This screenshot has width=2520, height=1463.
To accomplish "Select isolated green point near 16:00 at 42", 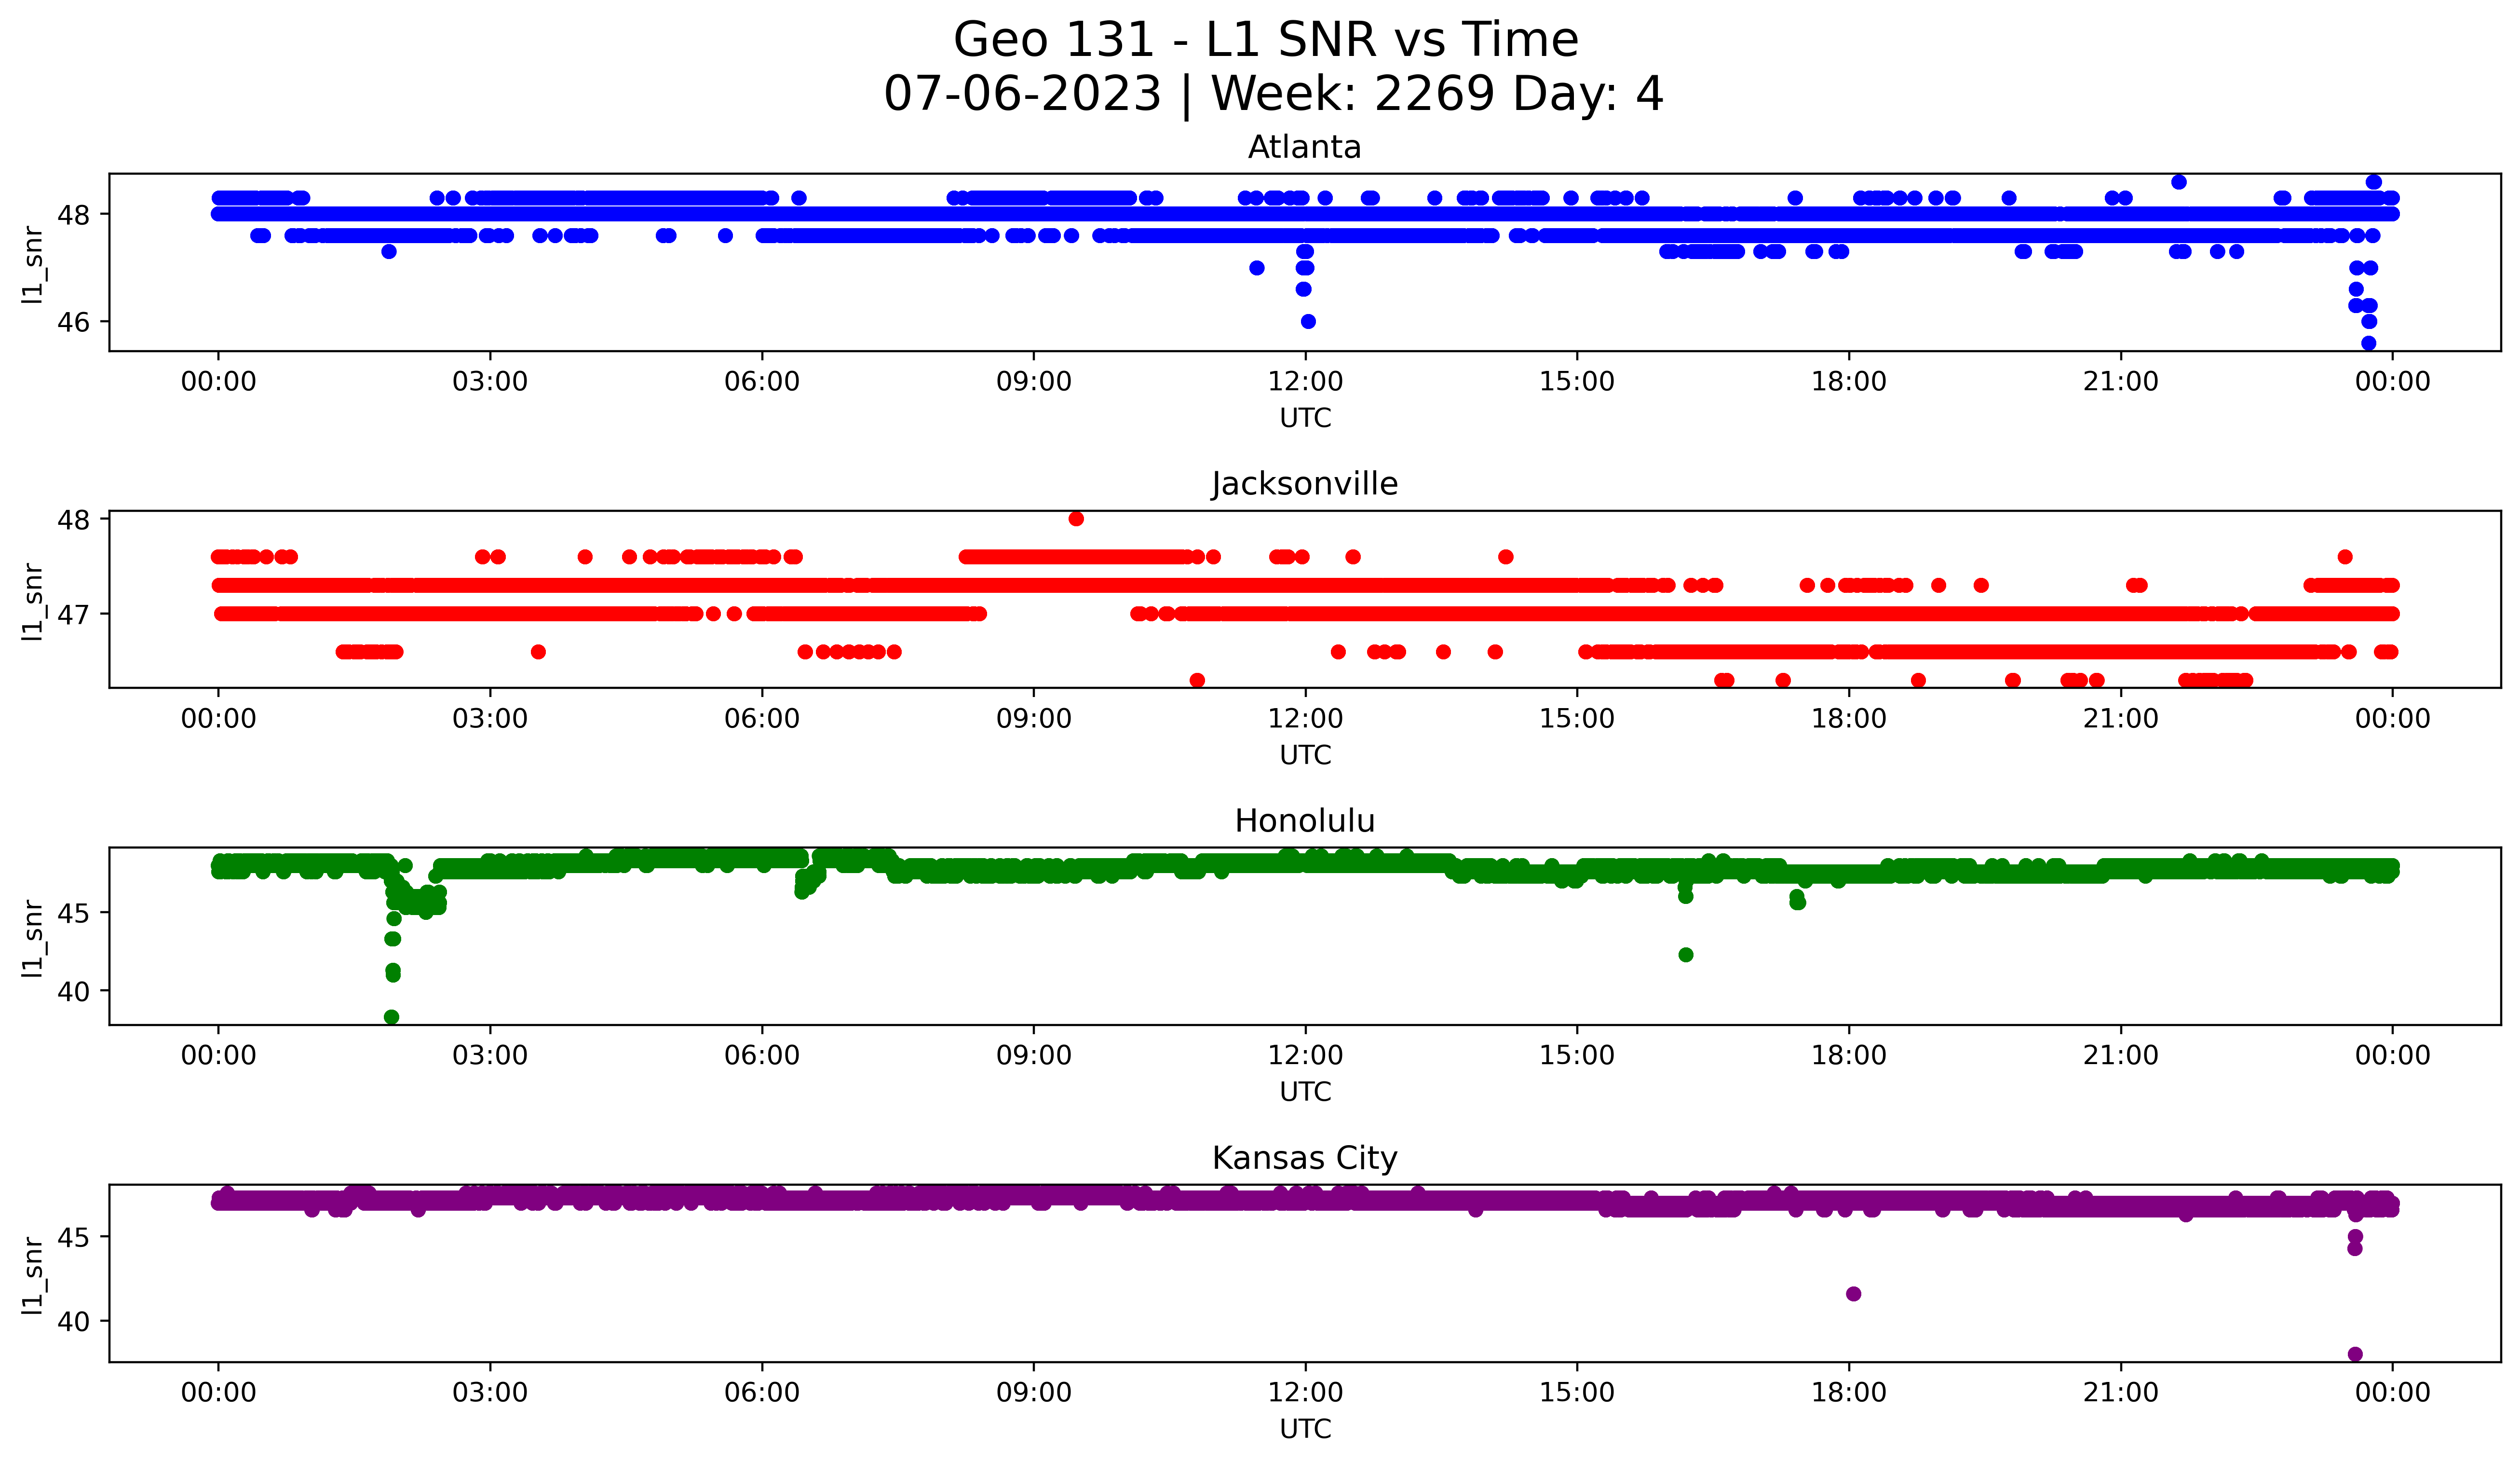I will (1686, 955).
